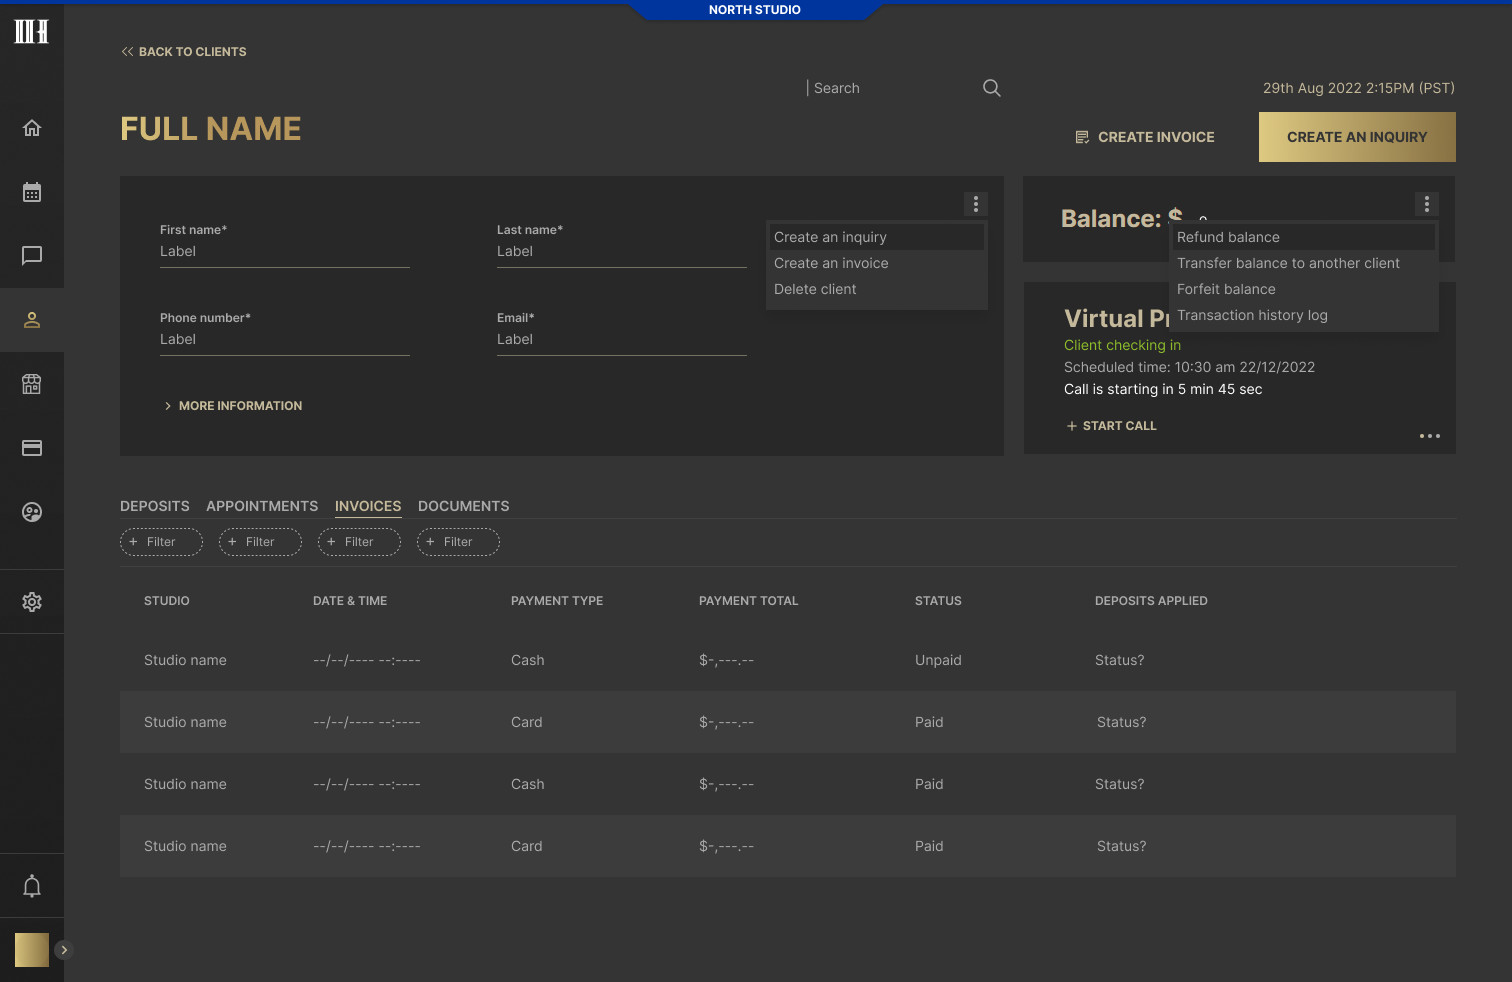
Task: Expand the sidebar with the chevron button
Action: point(64,950)
